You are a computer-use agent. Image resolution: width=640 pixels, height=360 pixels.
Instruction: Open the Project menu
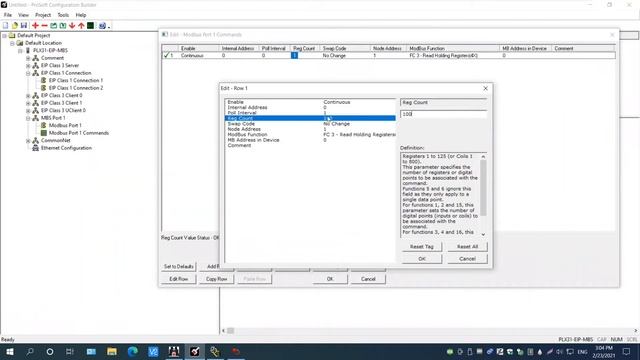(x=43, y=15)
